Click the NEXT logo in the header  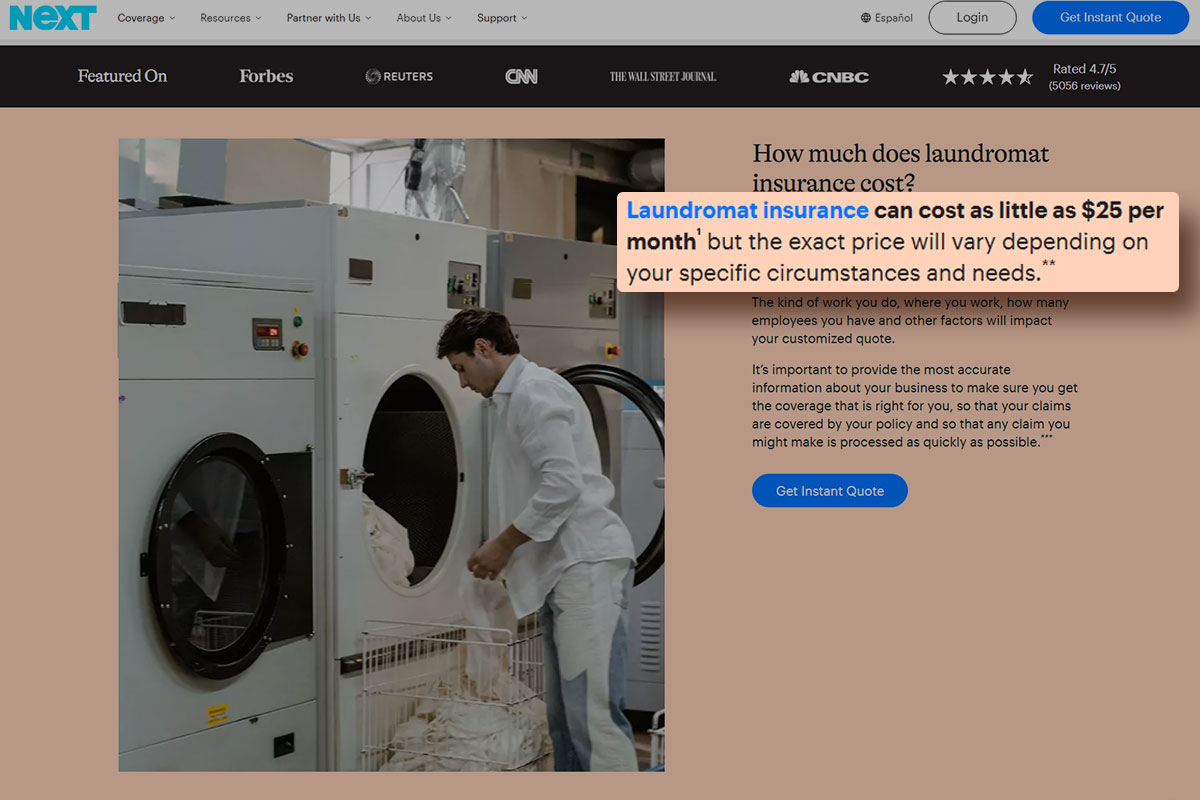point(52,17)
